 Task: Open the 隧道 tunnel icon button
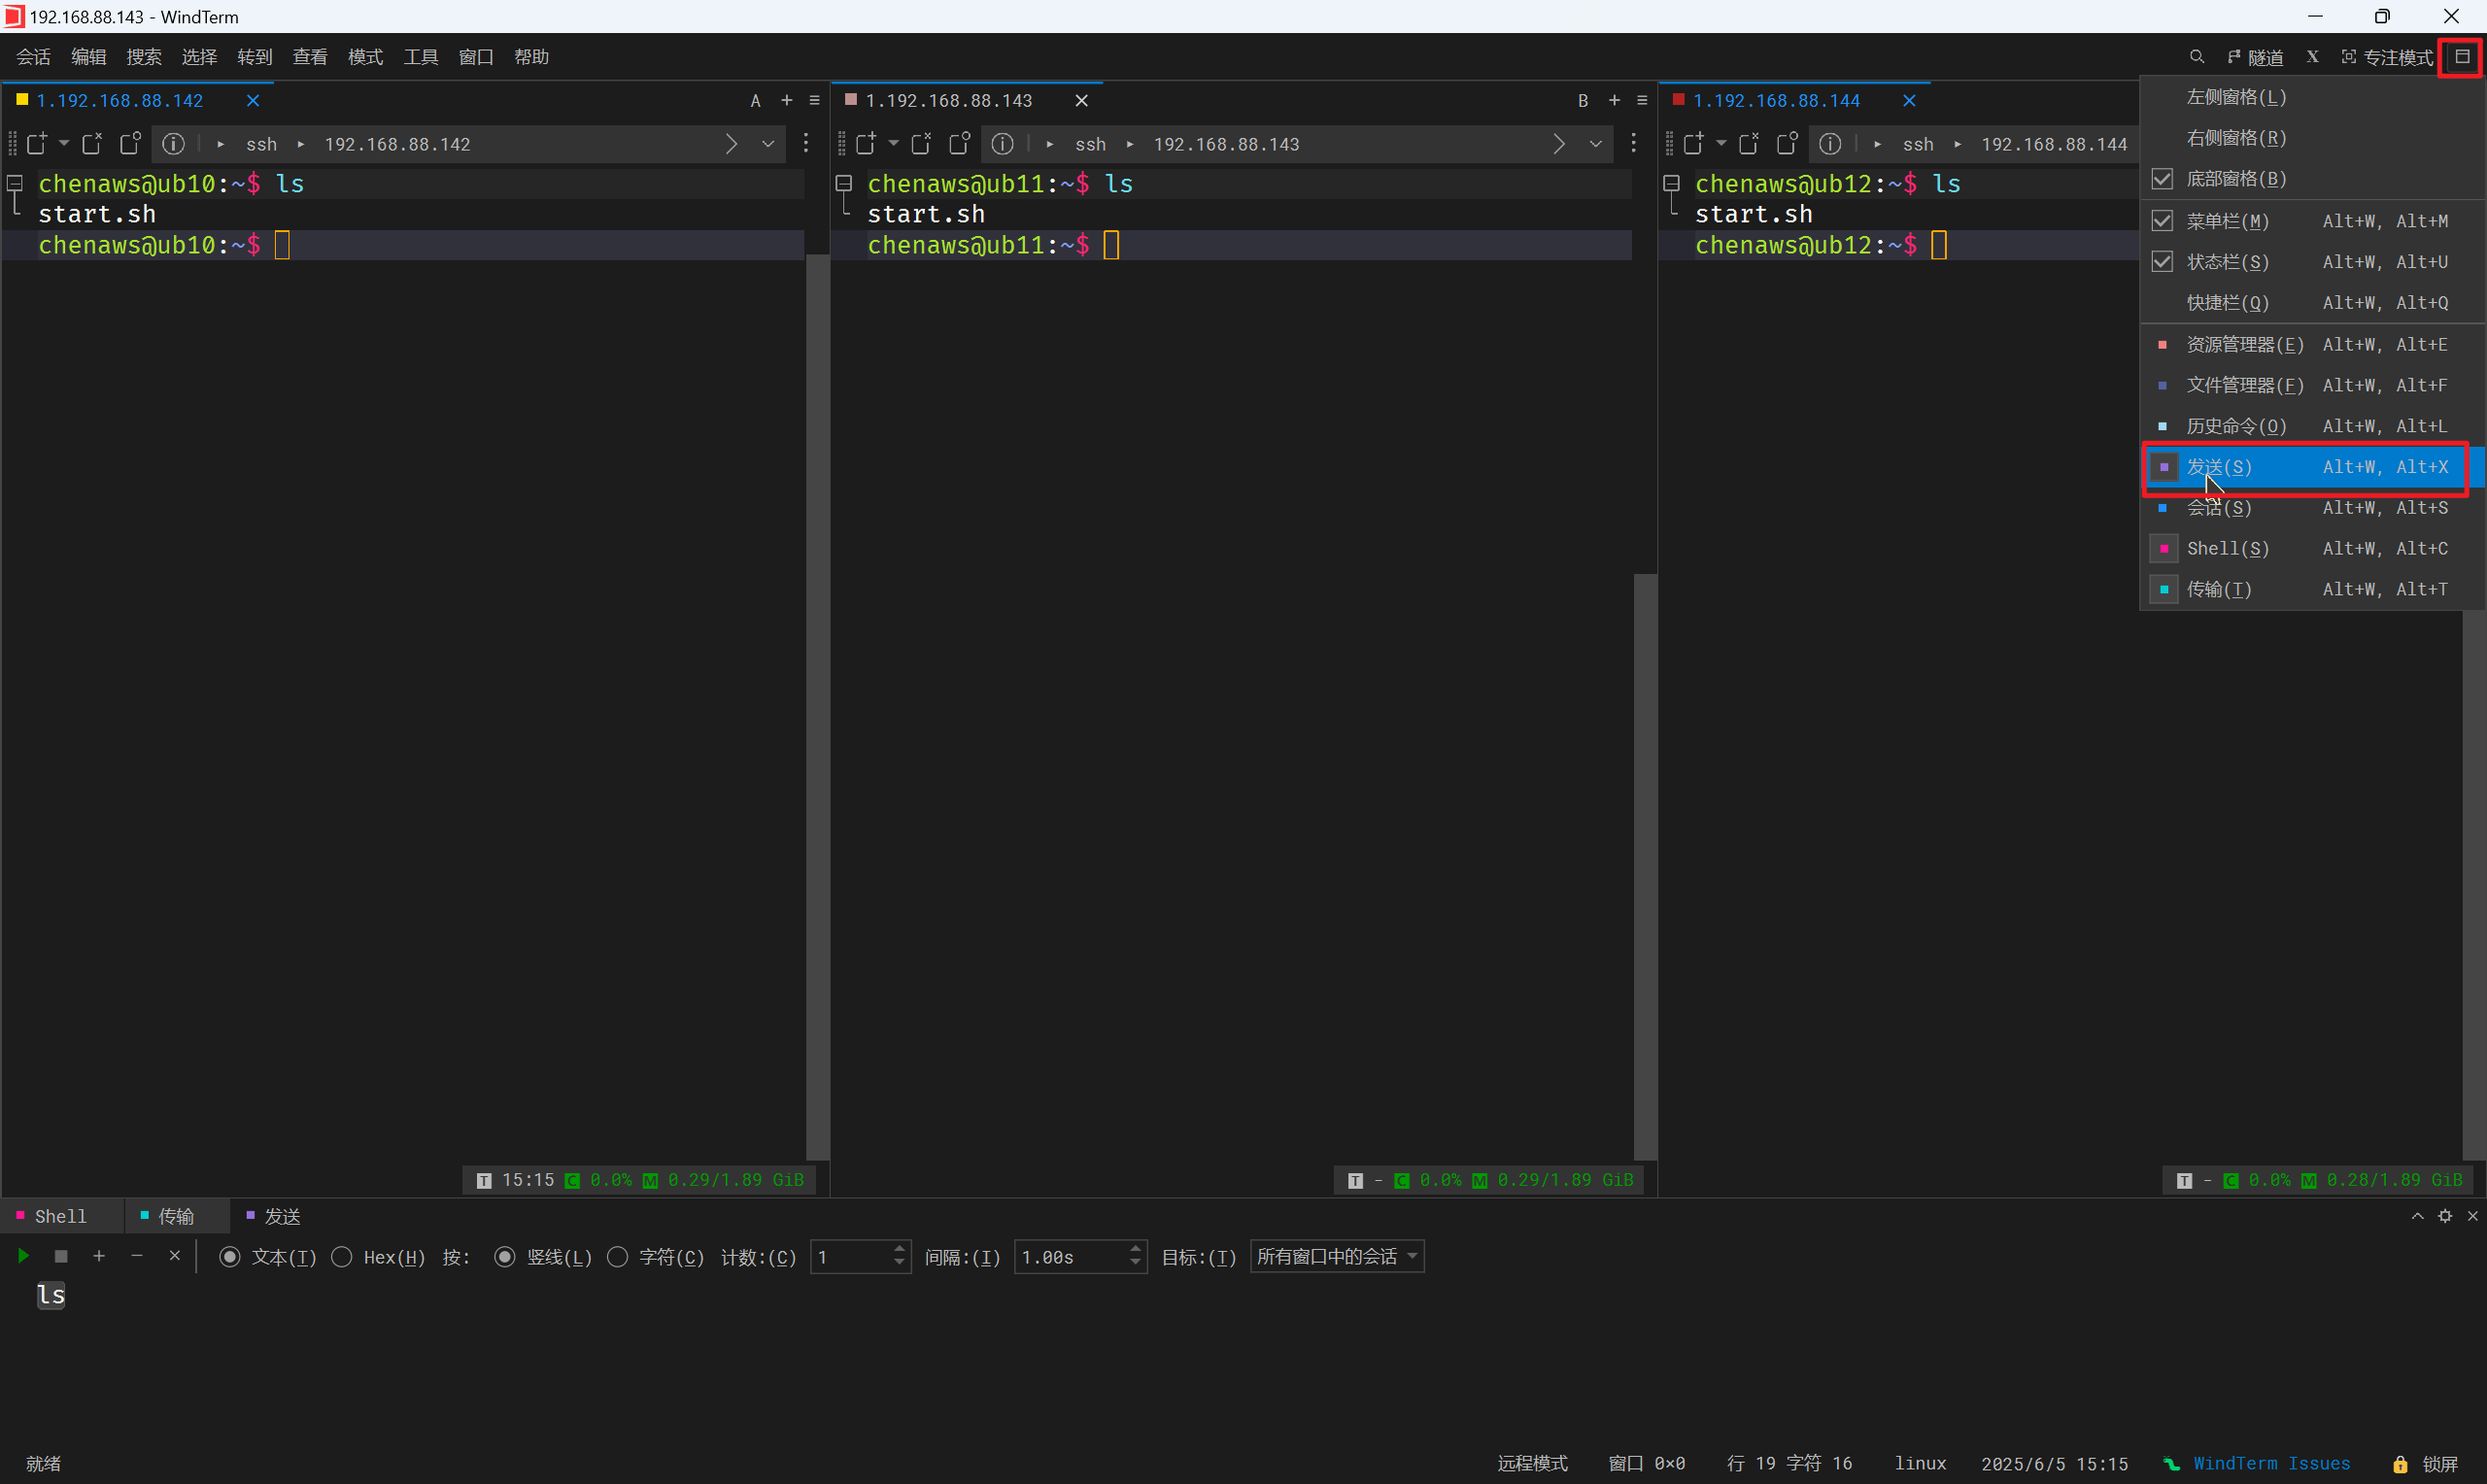pos(2255,57)
